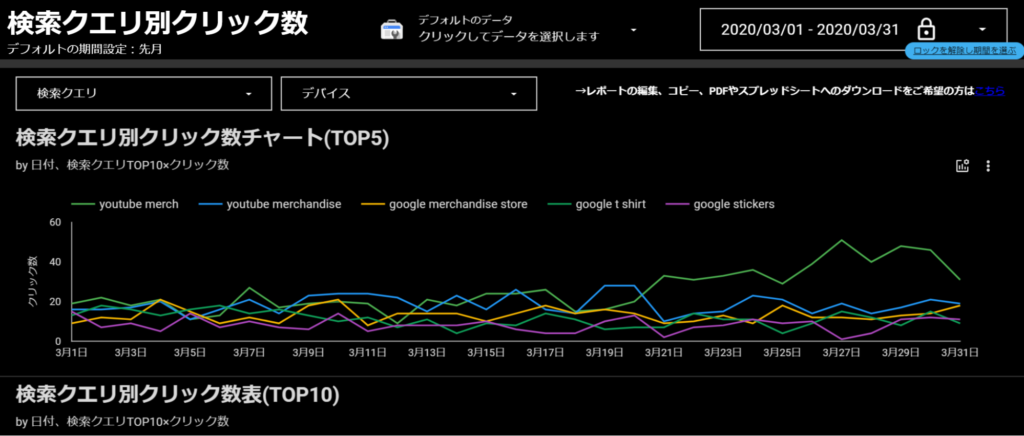Screen dimensions: 1024x436
Task: Open chart export/explore icon
Action: (x=962, y=166)
